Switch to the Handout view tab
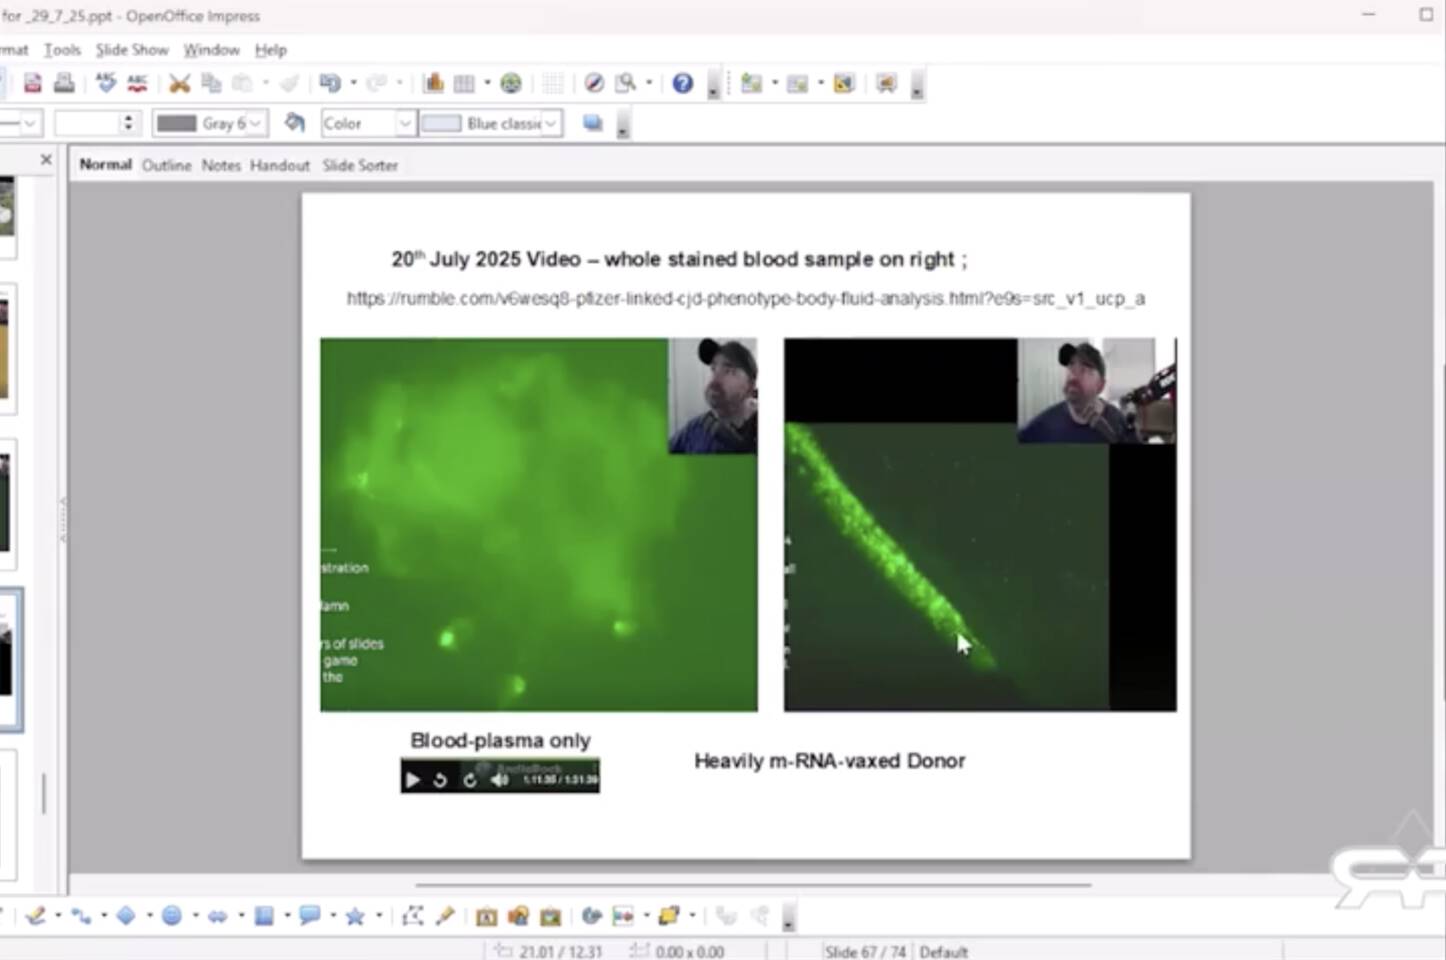This screenshot has width=1446, height=960. 280,165
